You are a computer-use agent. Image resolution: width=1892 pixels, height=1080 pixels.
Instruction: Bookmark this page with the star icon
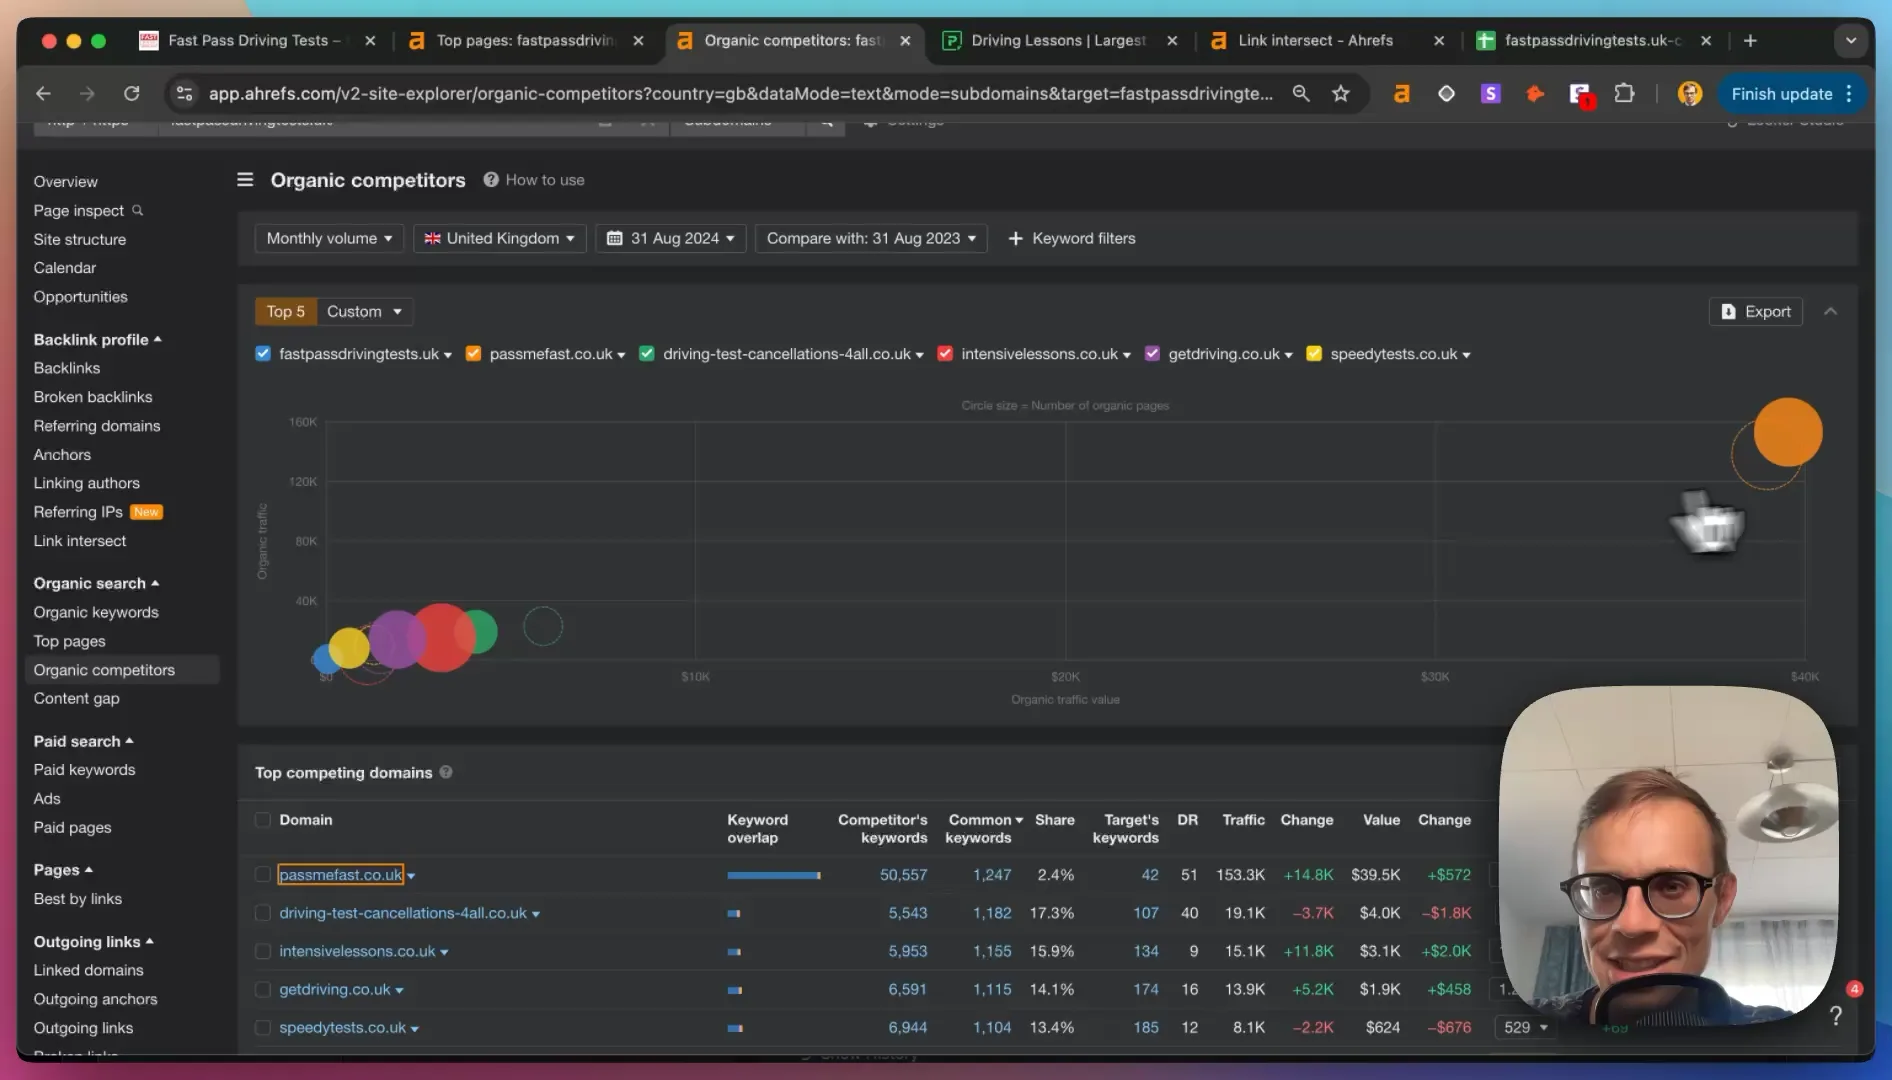pyautogui.click(x=1341, y=93)
